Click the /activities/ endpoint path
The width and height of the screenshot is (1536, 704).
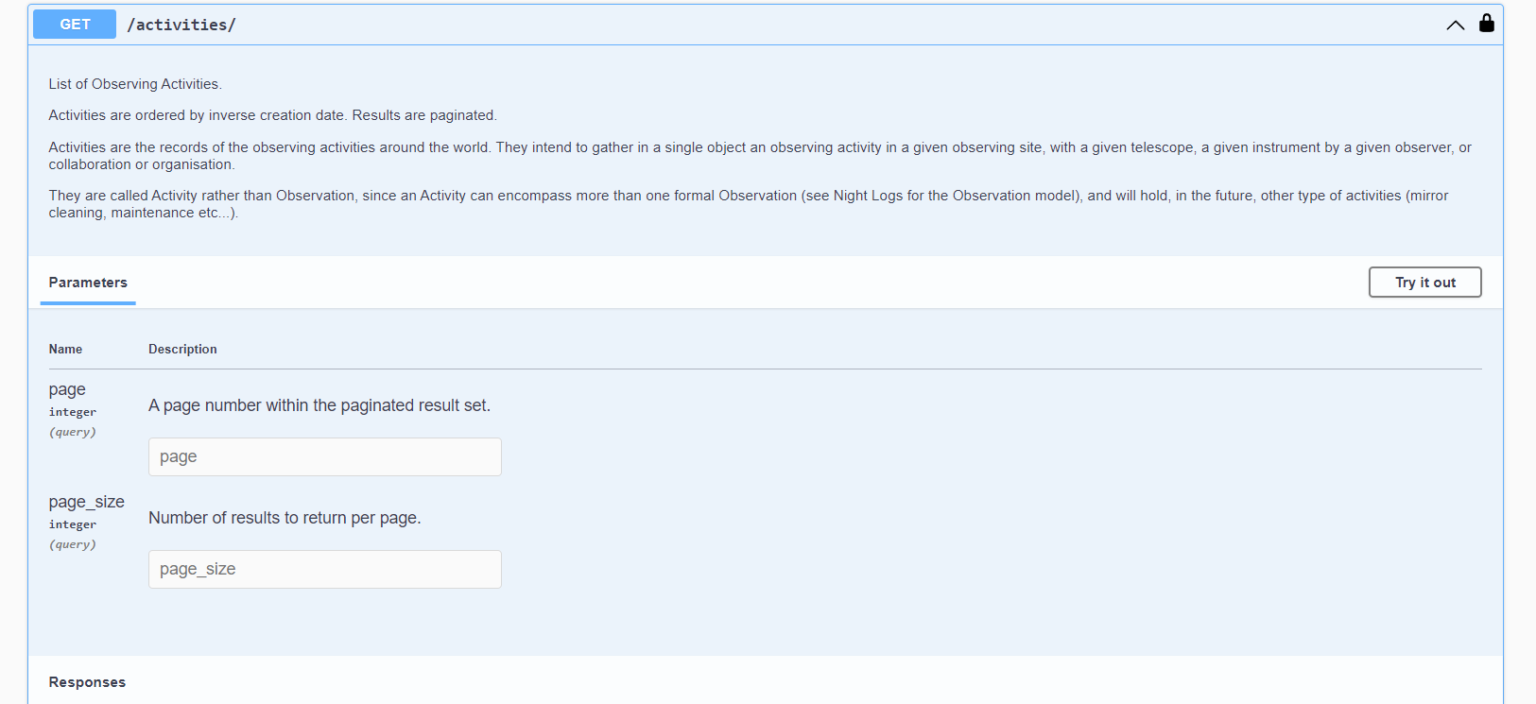pyautogui.click(x=181, y=25)
